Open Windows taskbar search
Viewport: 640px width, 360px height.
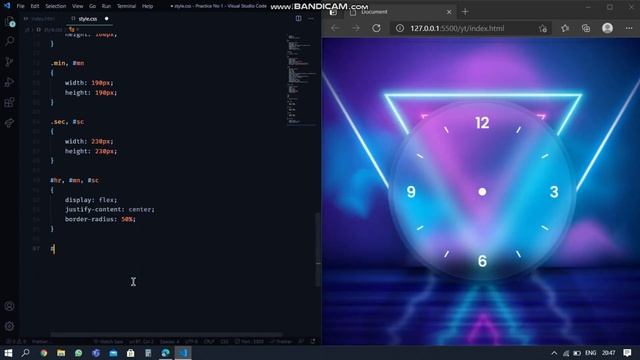click(x=25, y=353)
